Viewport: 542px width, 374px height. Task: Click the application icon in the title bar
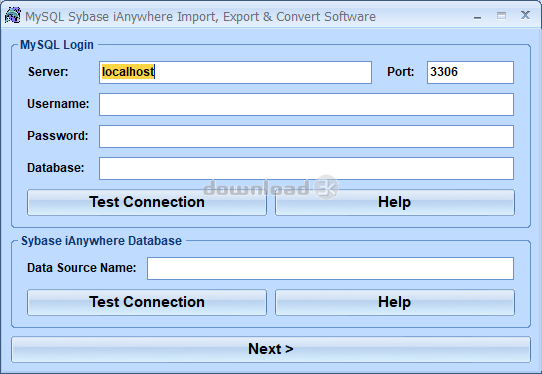(13, 16)
